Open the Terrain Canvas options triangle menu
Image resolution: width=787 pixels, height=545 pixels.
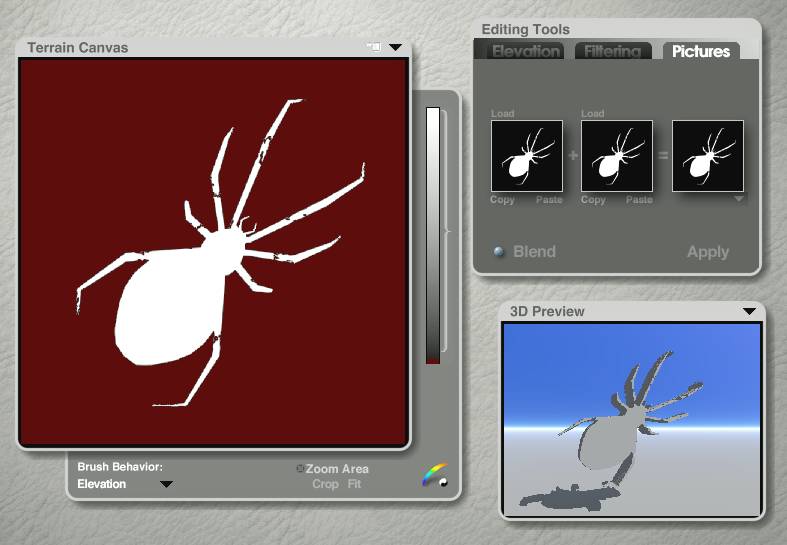(396, 47)
